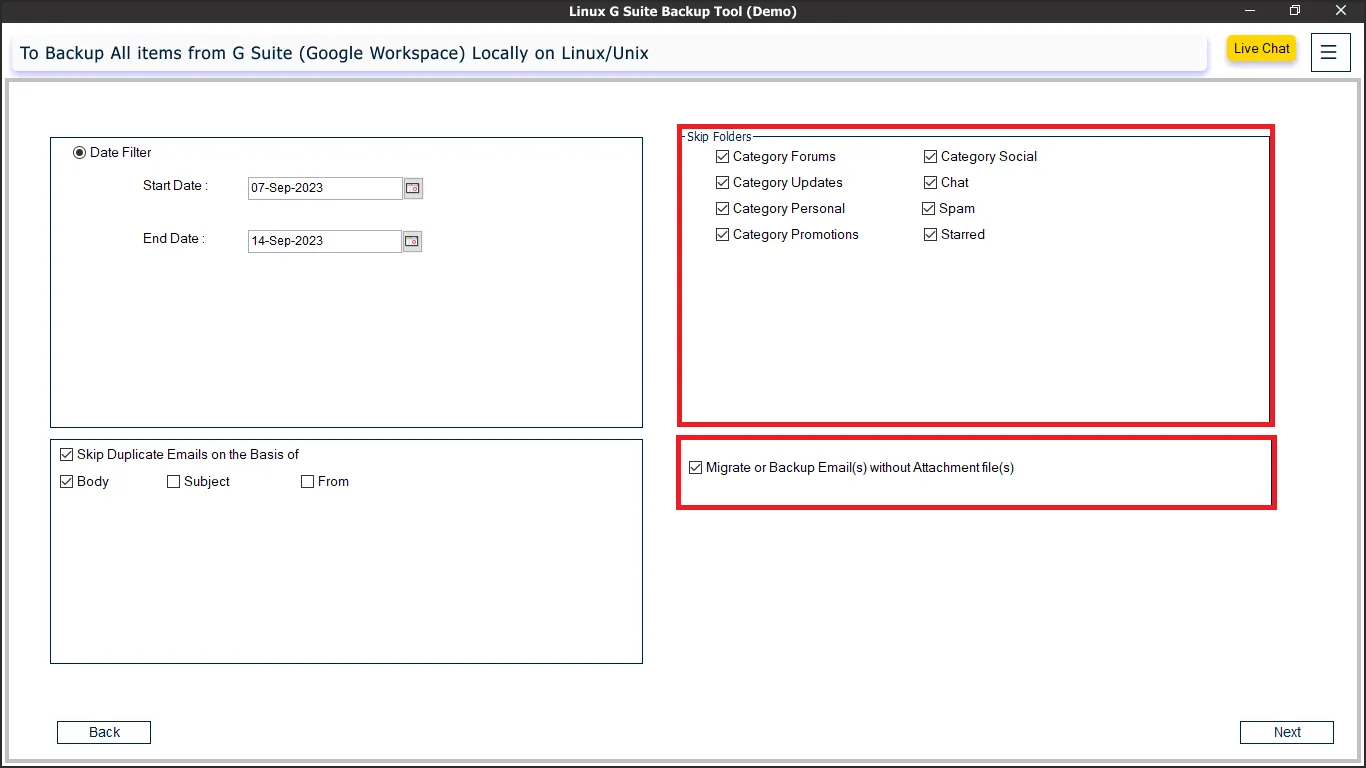
Task: Toggle the Spam folder checkbox
Action: tap(929, 209)
